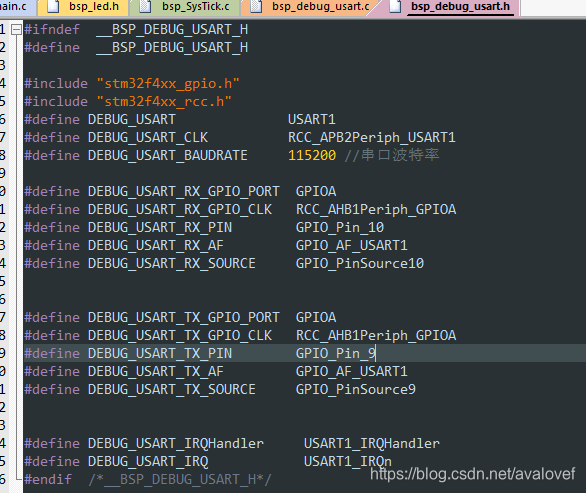Click GPIOA on the RX_GPIO_PORT line
This screenshot has height=493, width=586.
coord(316,191)
